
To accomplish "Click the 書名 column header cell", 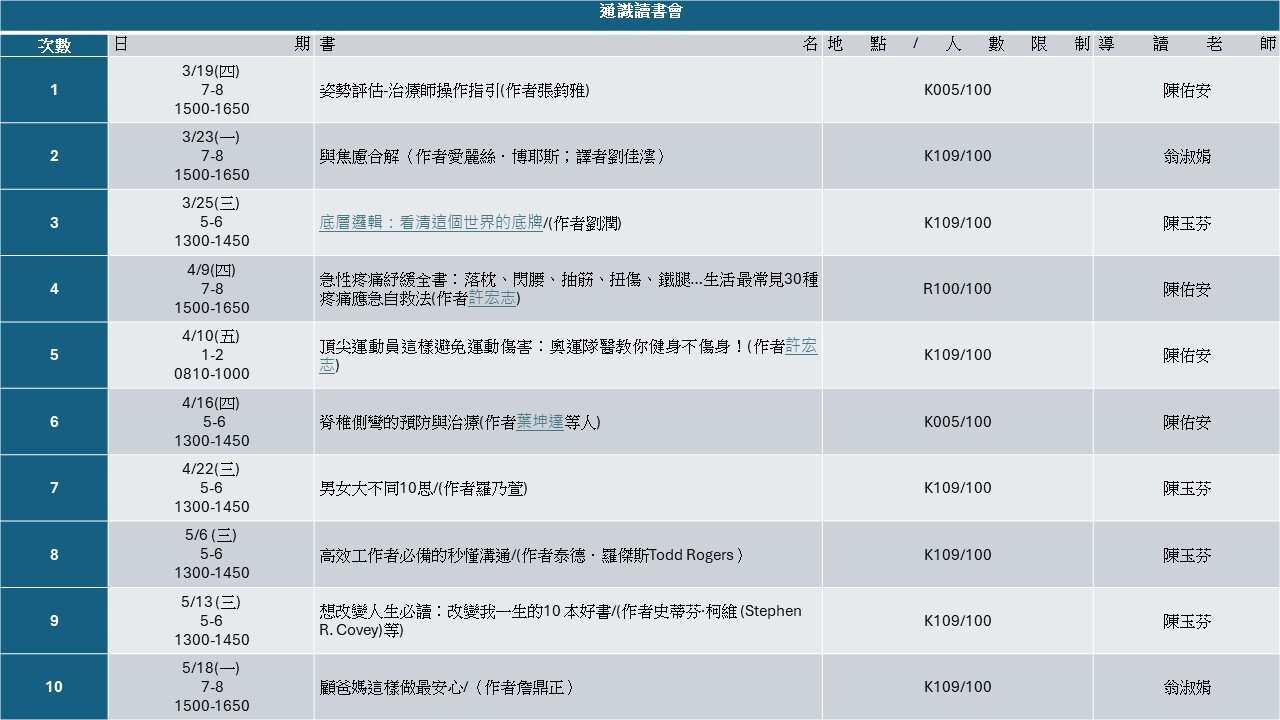I will click(568, 45).
